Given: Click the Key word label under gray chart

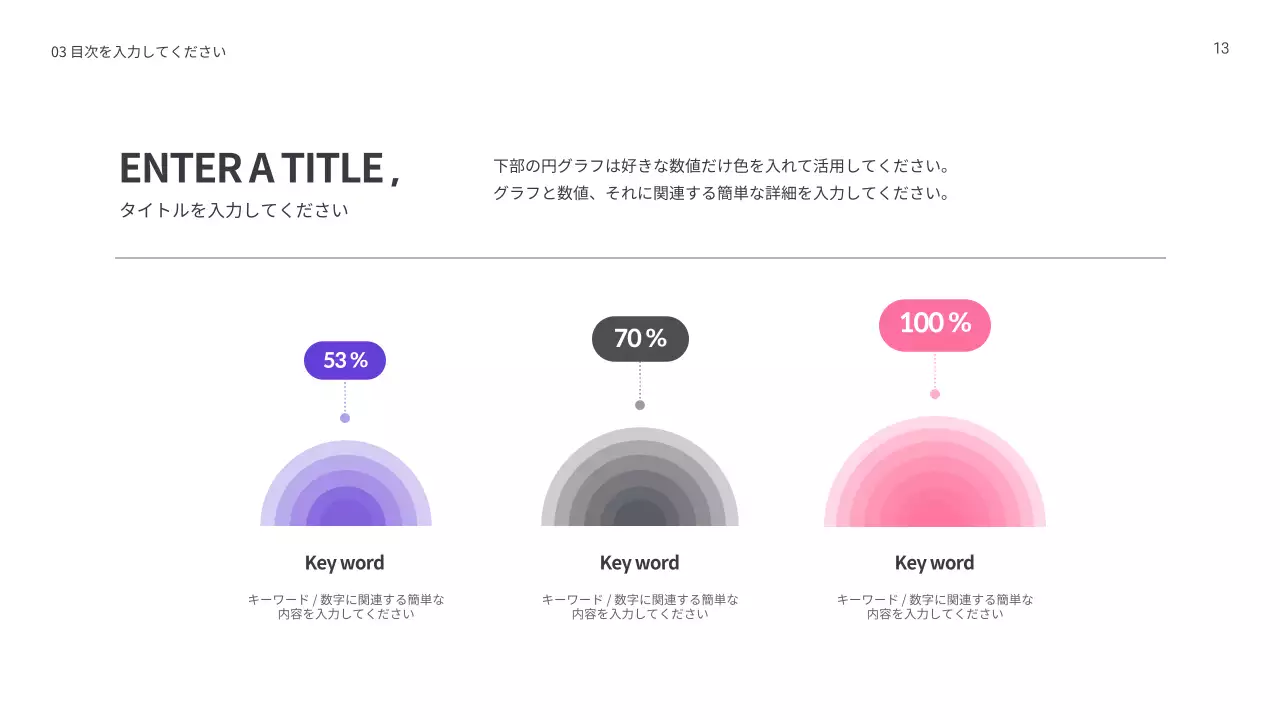Looking at the screenshot, I should pos(639,563).
